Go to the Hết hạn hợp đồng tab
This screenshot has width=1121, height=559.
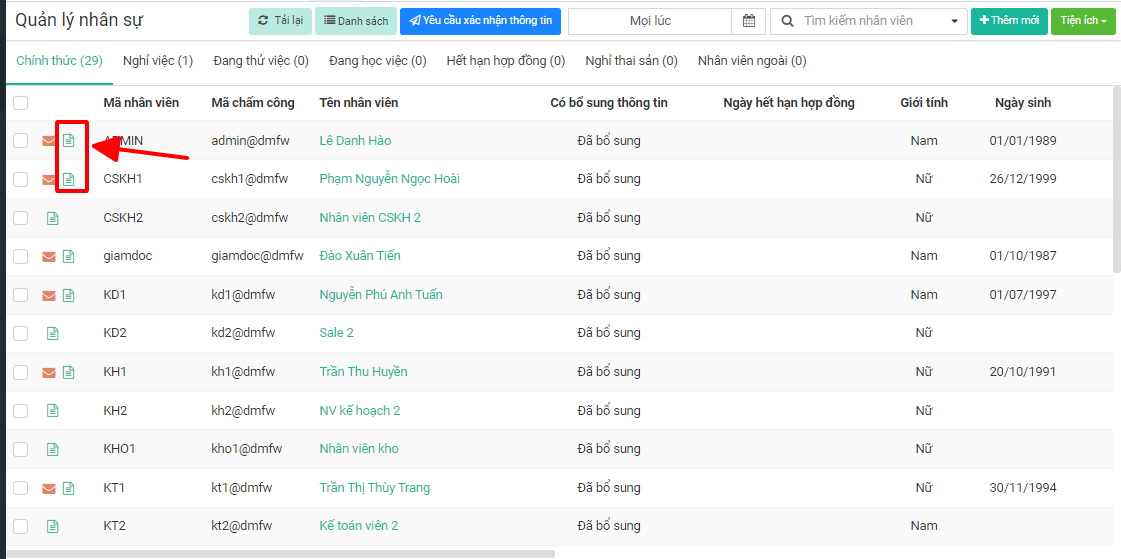pos(505,61)
